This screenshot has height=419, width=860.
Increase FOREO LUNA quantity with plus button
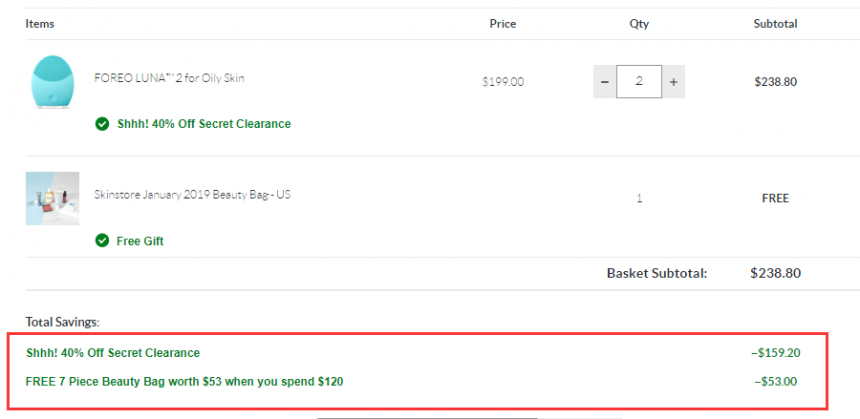674,82
